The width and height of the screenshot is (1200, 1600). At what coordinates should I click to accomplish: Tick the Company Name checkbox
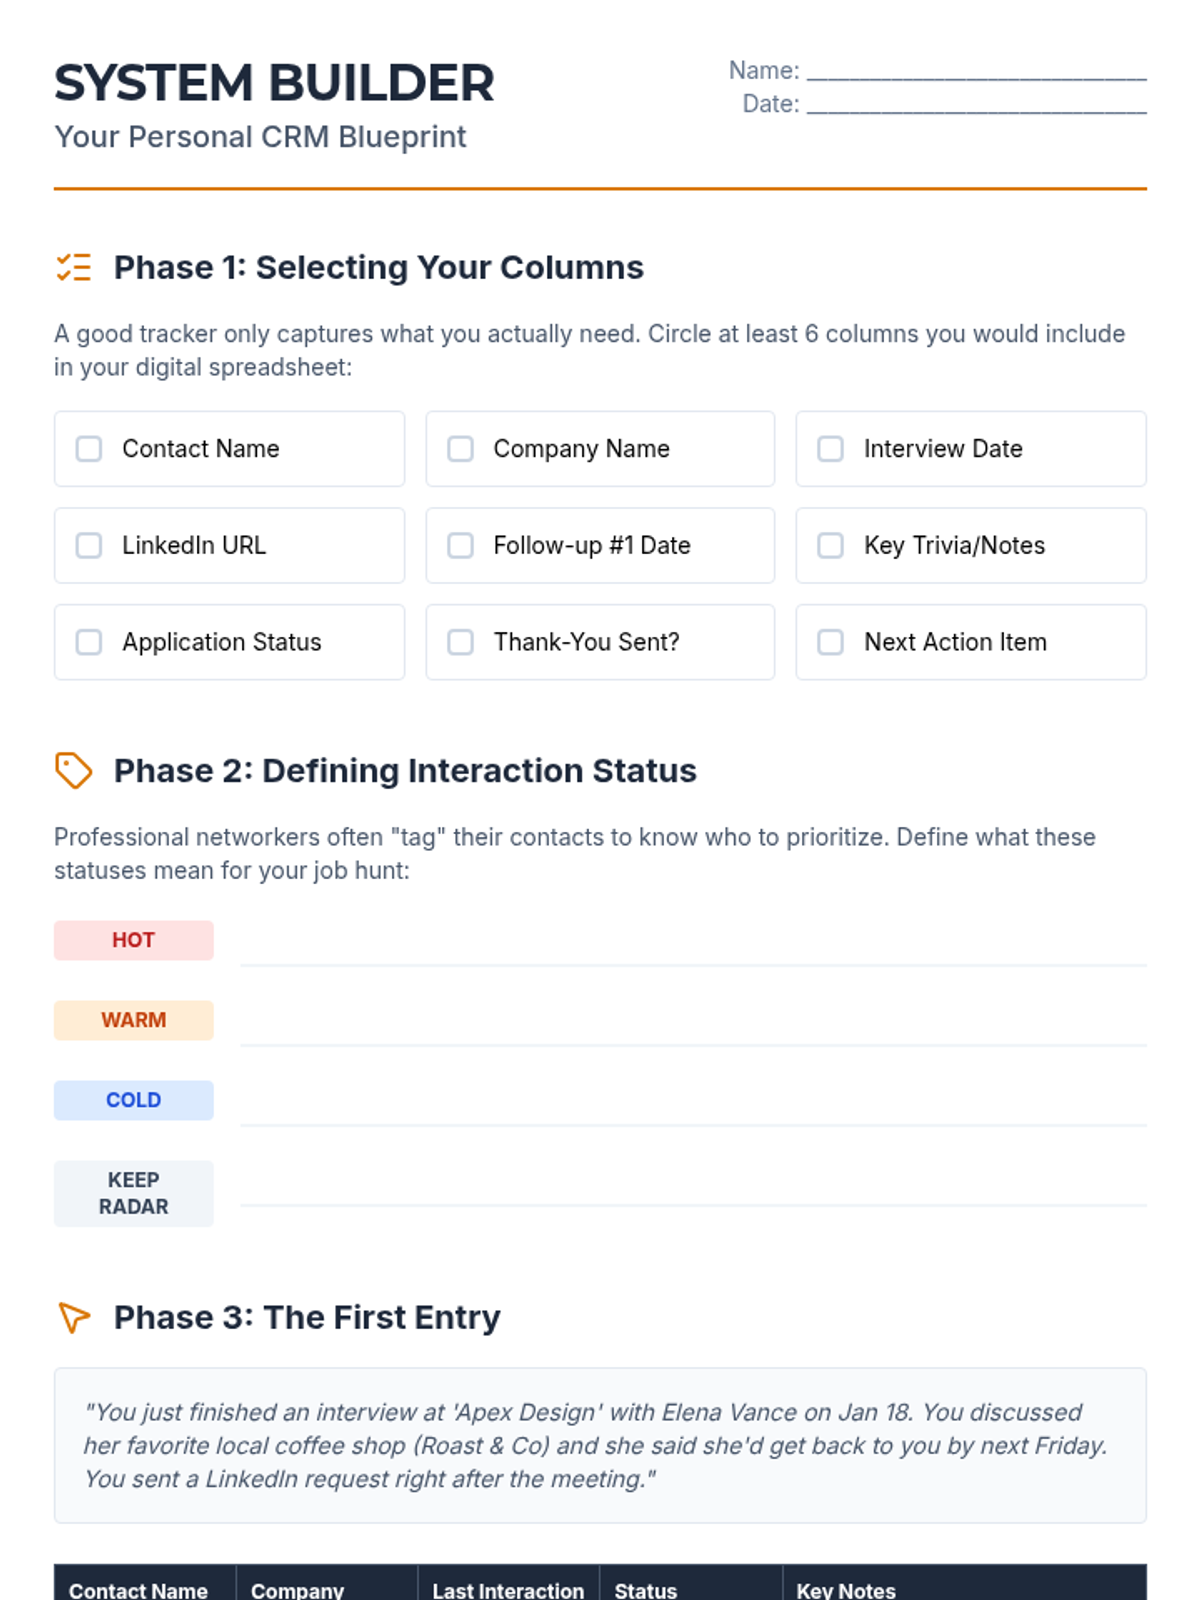point(460,449)
